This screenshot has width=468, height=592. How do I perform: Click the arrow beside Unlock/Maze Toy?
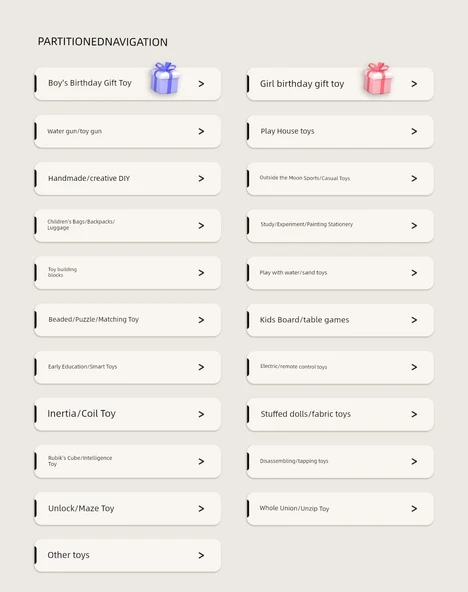[x=201, y=509]
